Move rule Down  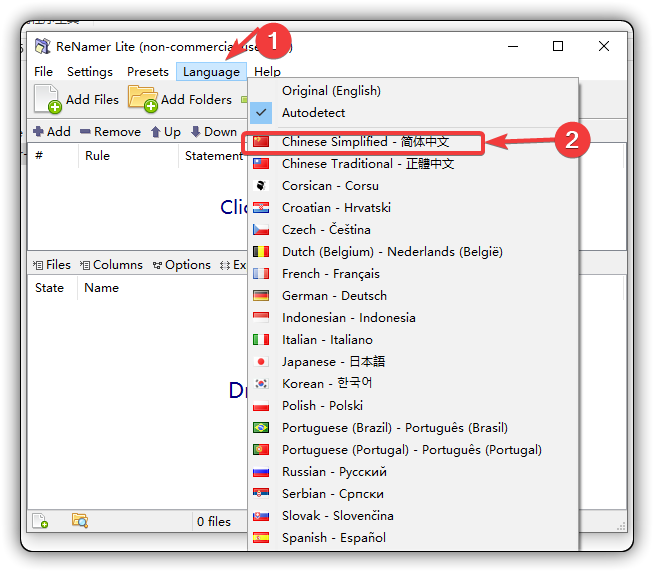point(214,132)
